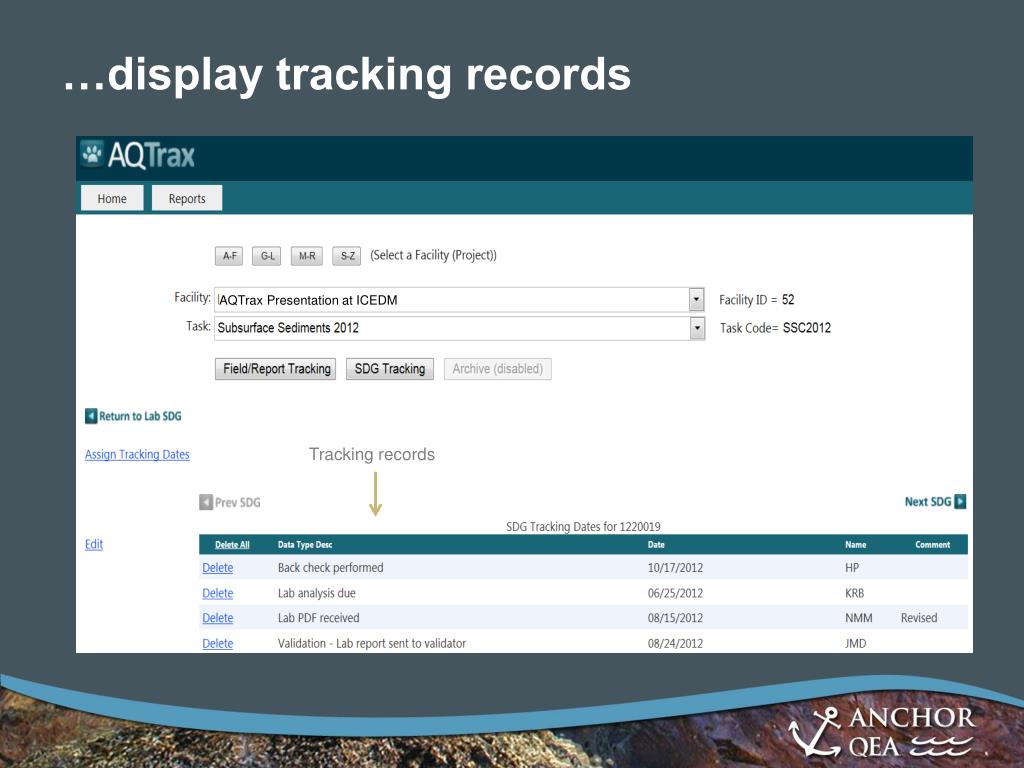Select the Facility combo box field
1024x768 pixels.
459,300
